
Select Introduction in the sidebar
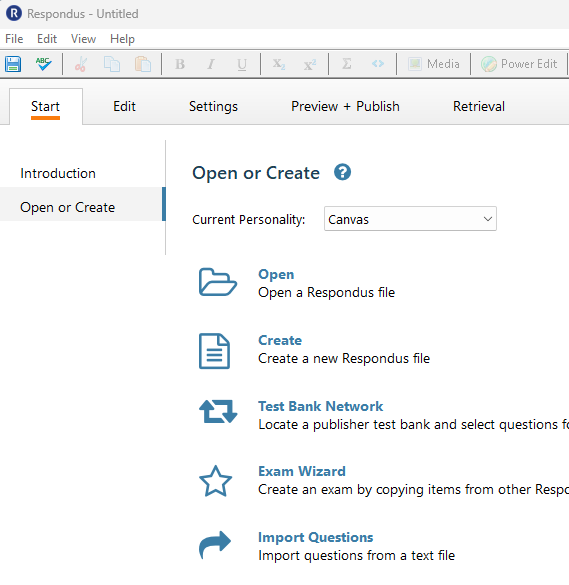click(58, 173)
